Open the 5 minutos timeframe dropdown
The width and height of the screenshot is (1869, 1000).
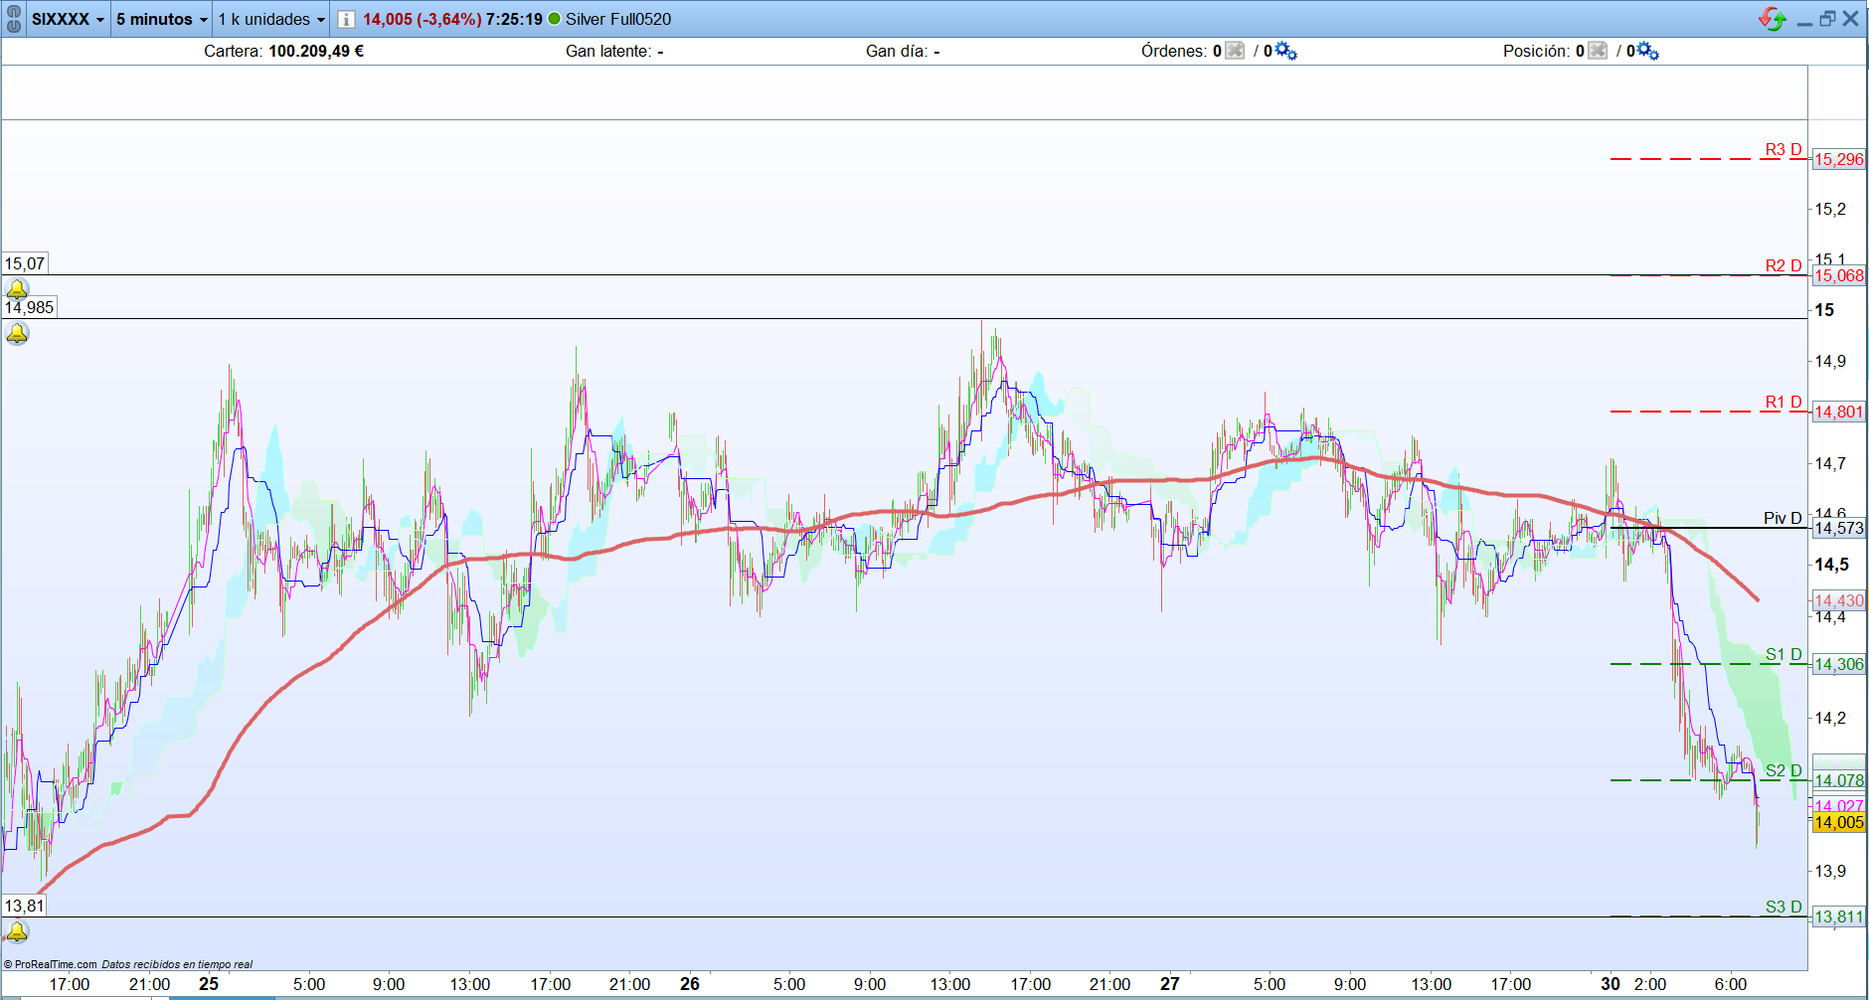click(x=161, y=19)
